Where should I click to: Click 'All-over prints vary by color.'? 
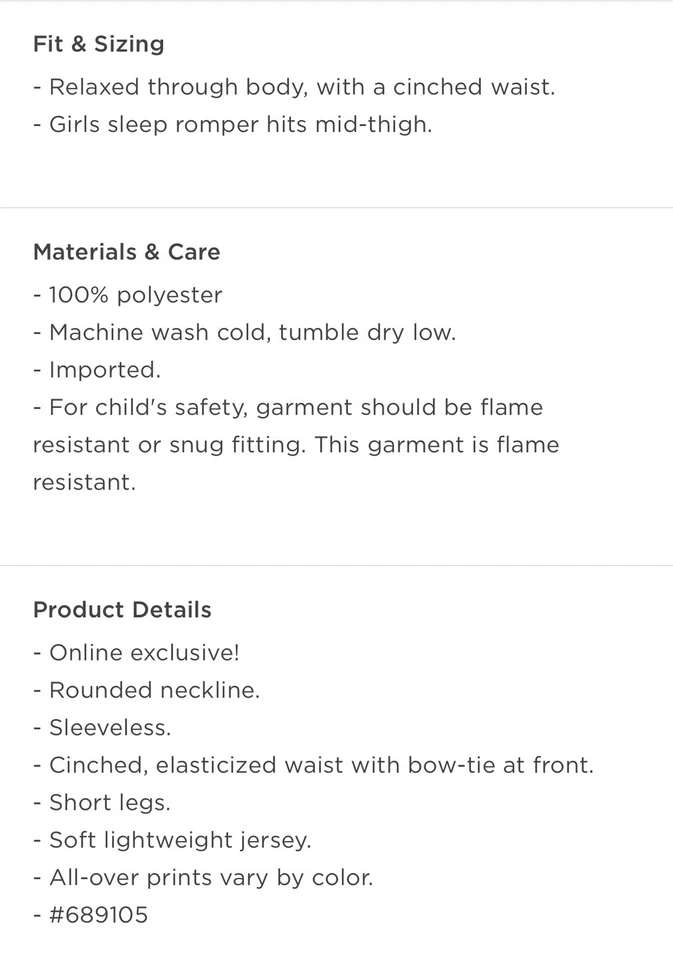point(203,878)
